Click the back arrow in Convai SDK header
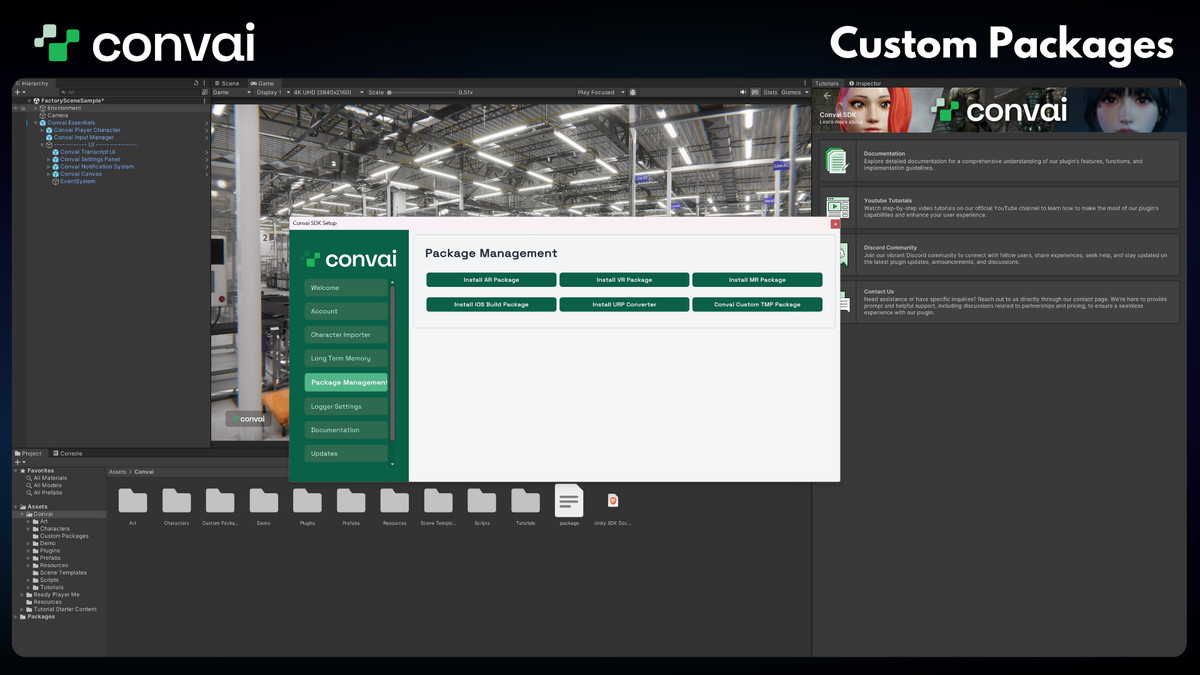The width and height of the screenshot is (1200, 675). point(827,96)
